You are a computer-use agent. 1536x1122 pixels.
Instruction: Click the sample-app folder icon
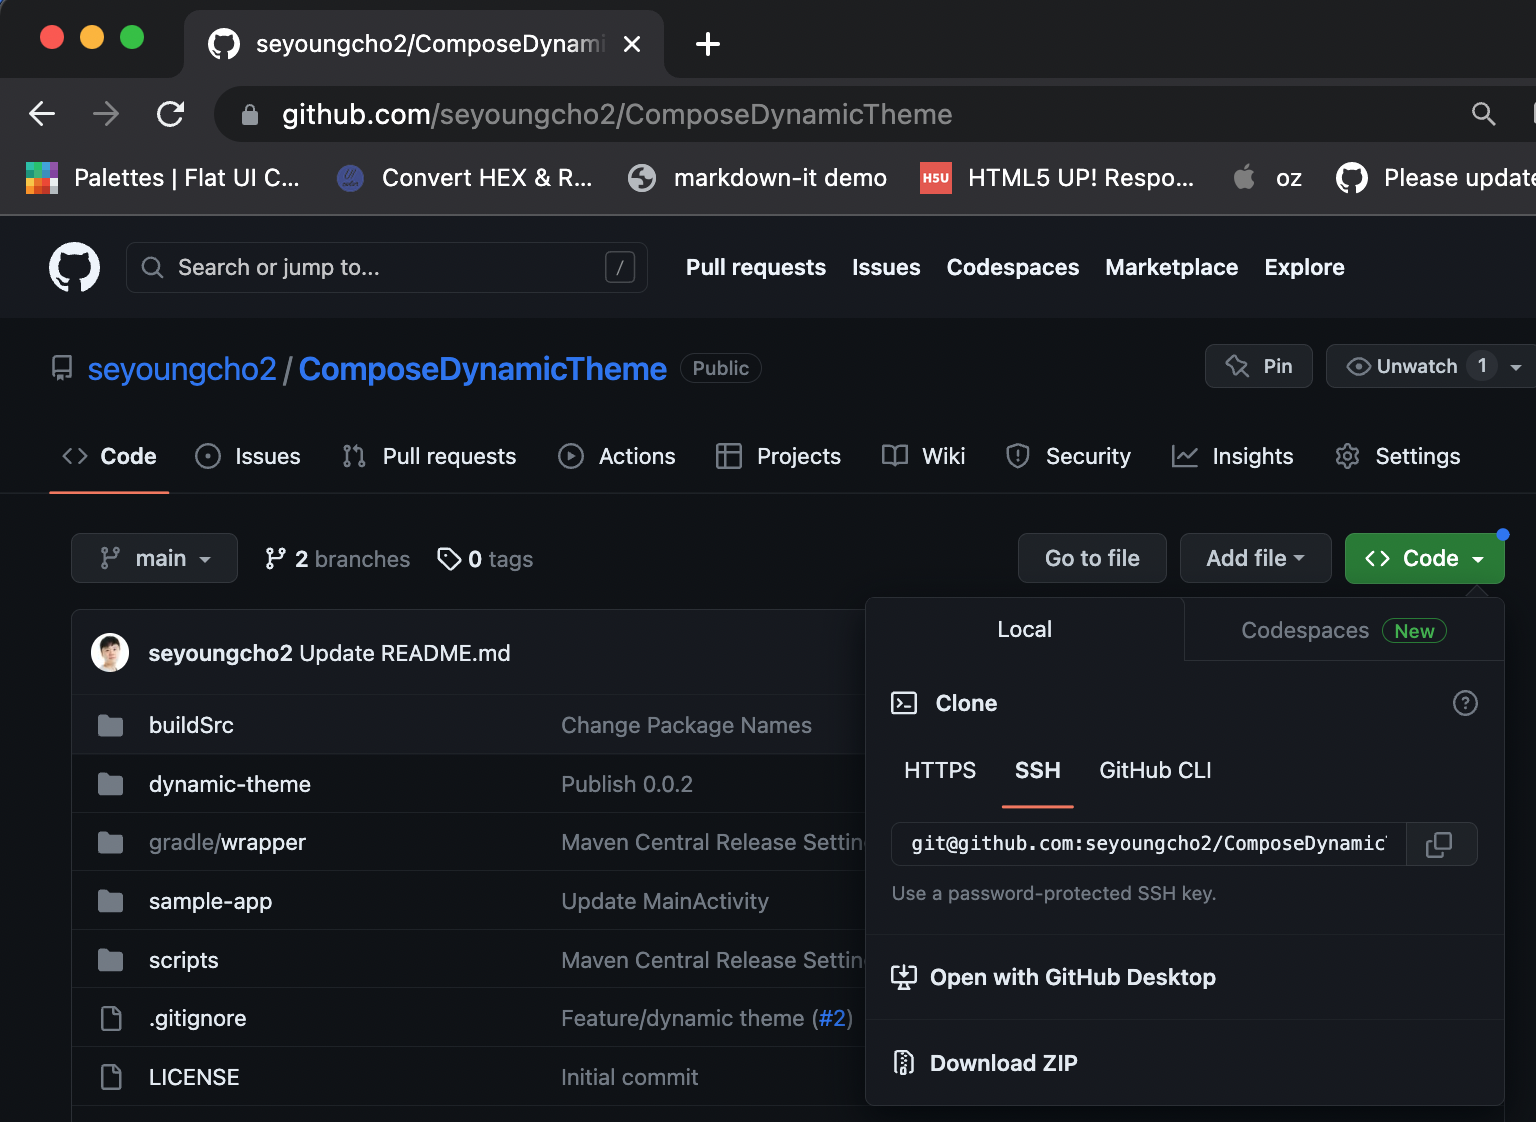pos(111,901)
